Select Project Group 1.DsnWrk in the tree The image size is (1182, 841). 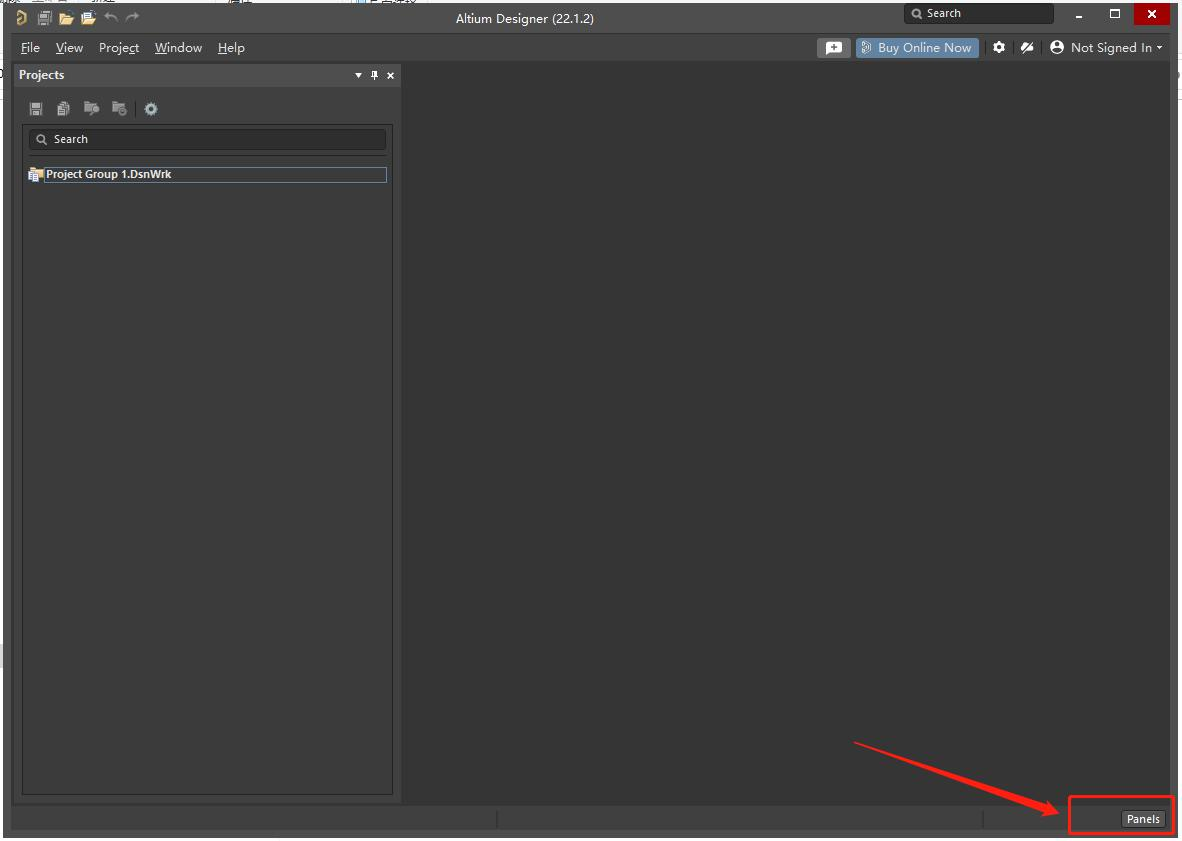point(108,174)
